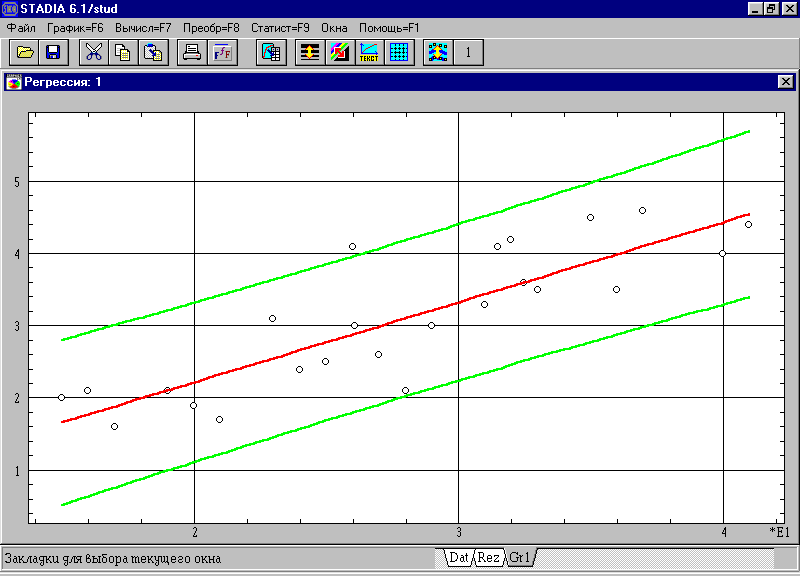Click the STADIA application title bar icon
Viewport: 800px width, 576px height.
click(9, 9)
